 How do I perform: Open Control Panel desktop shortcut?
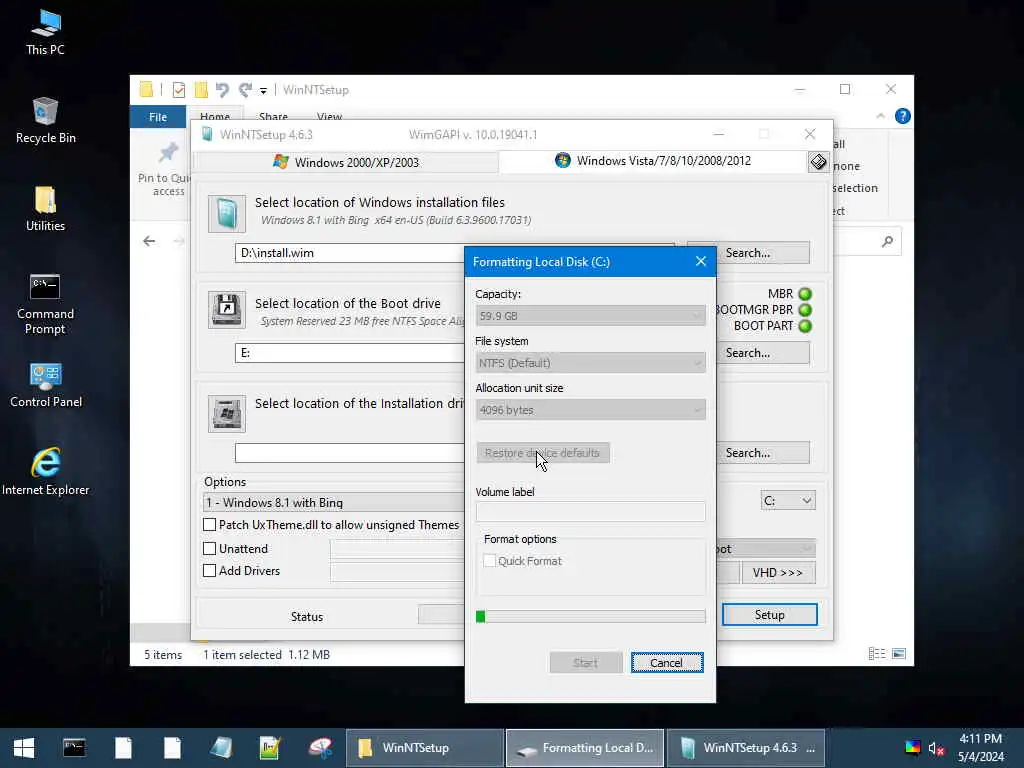tap(46, 385)
